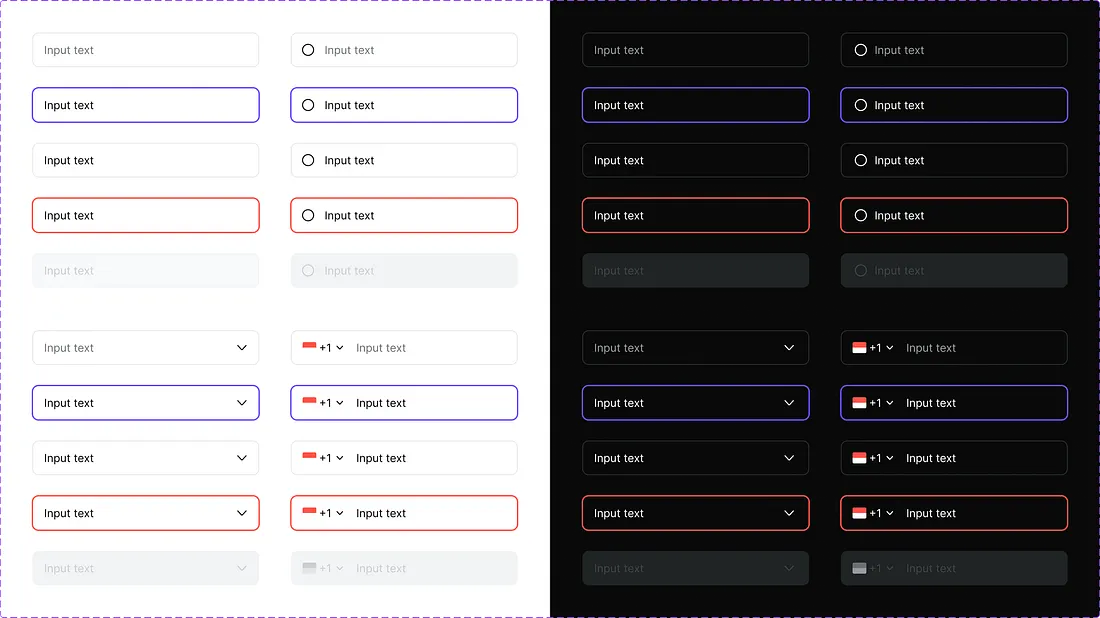Viewport: 1100px width, 618px height.
Task: Click the flag icon in the disabled dark phone input
Action: [858, 568]
